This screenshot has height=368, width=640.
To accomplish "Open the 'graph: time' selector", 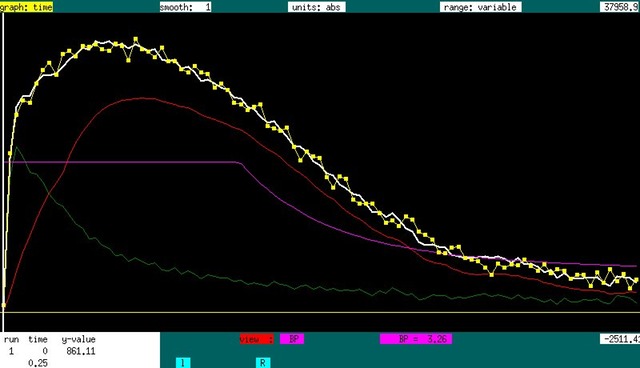I will (26, 7).
